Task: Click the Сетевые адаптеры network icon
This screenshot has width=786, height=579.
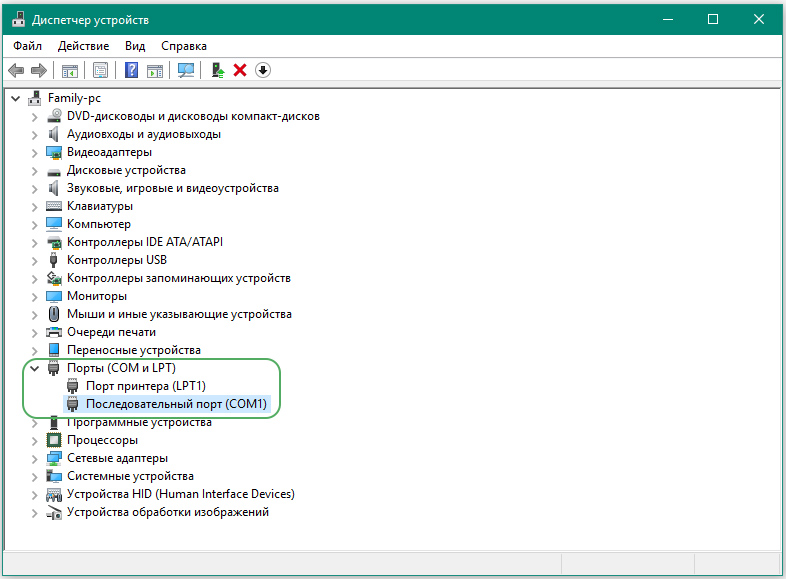Action: [x=54, y=458]
